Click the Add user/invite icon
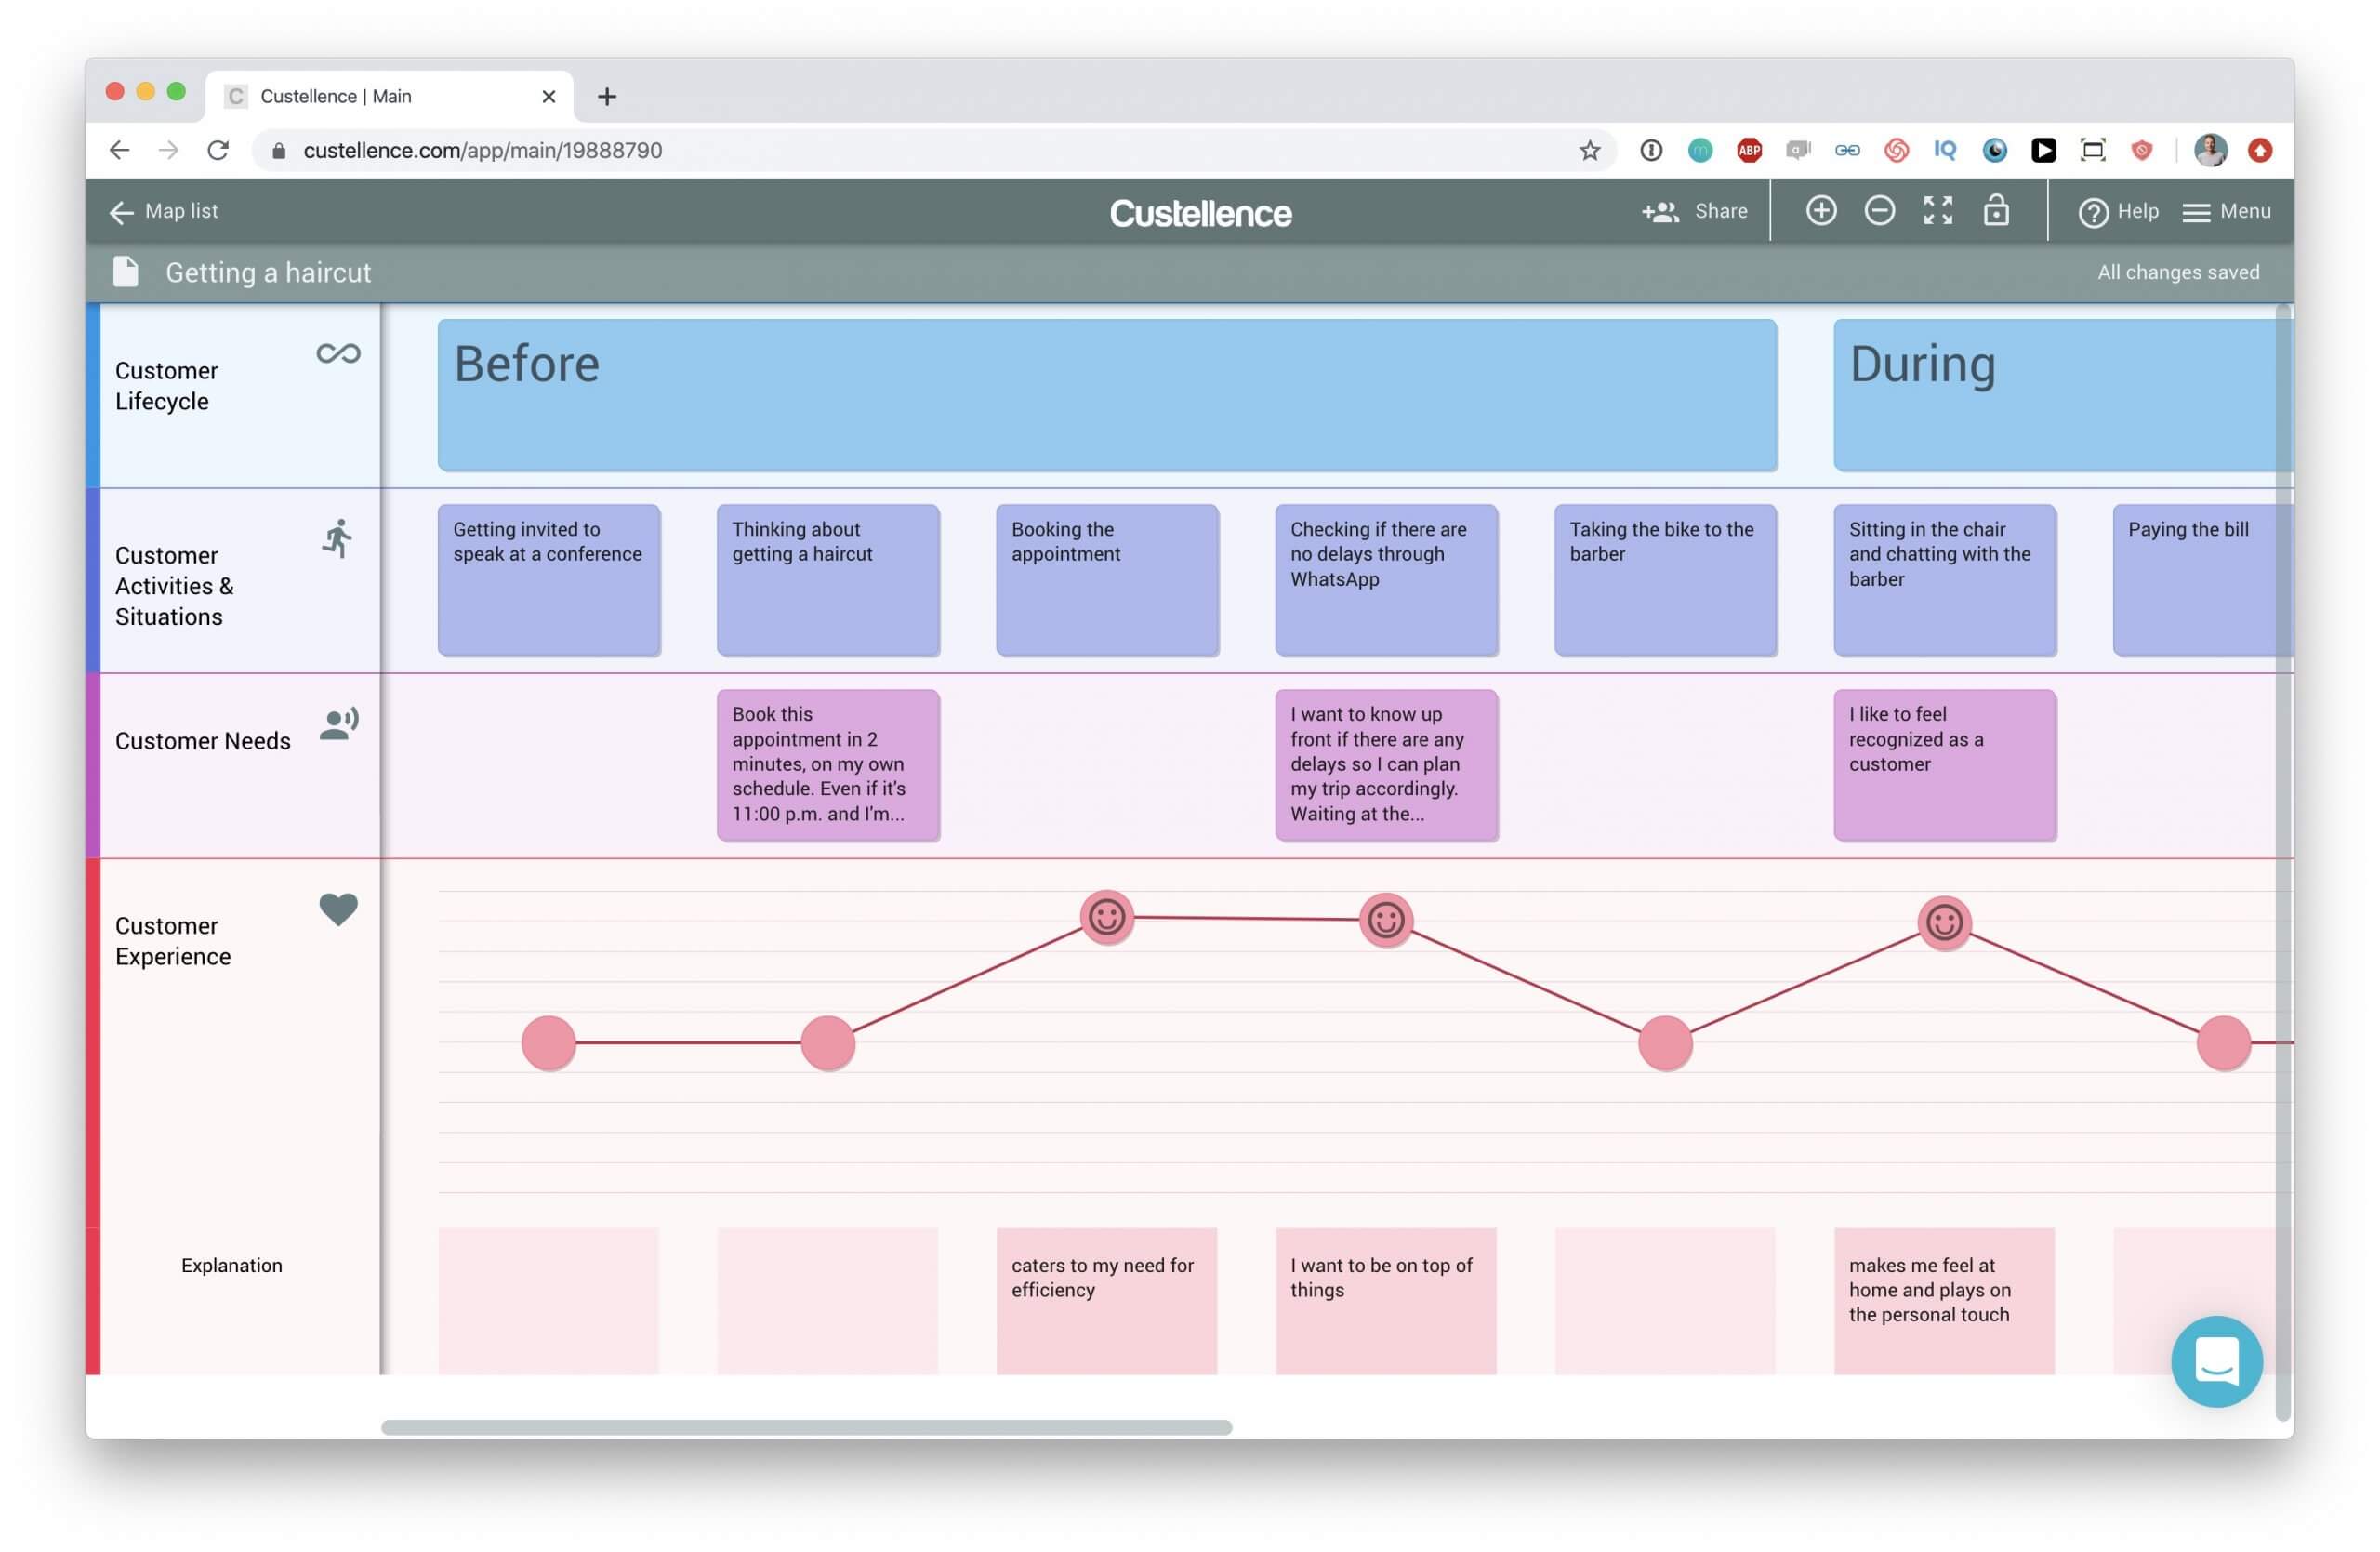The image size is (2380, 1552). click(x=1660, y=210)
